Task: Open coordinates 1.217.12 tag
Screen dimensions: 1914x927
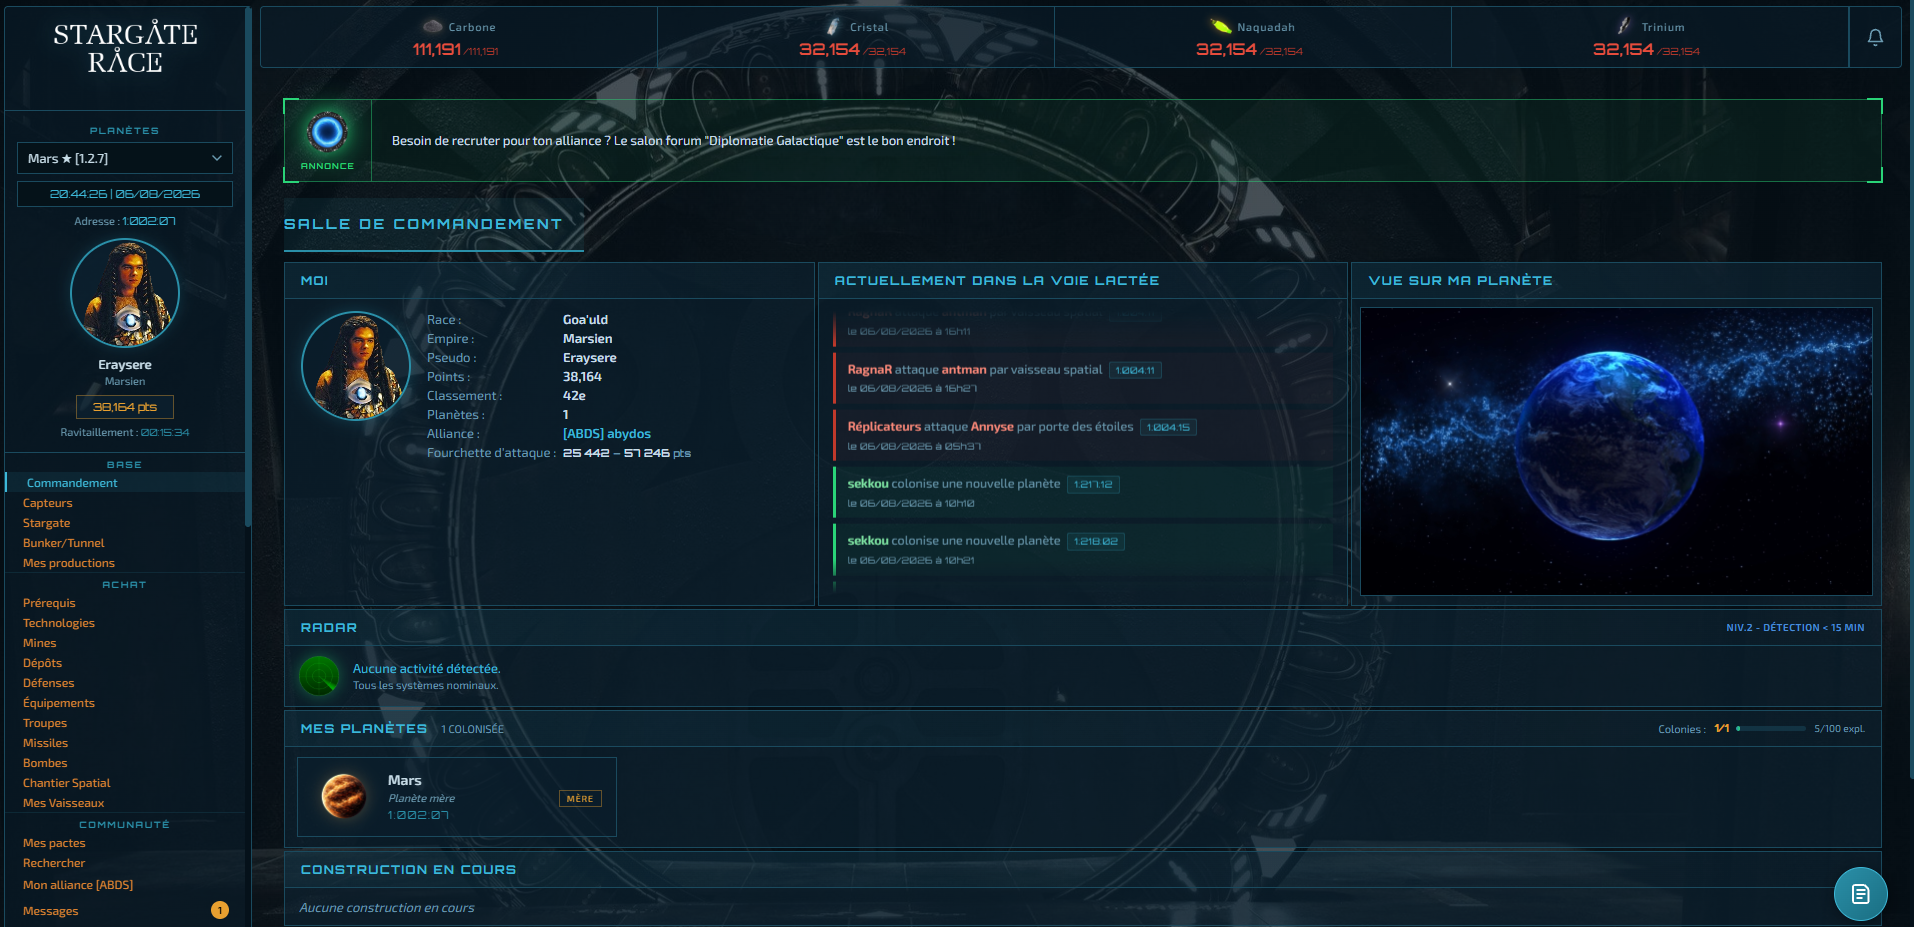Action: pos(1093,484)
